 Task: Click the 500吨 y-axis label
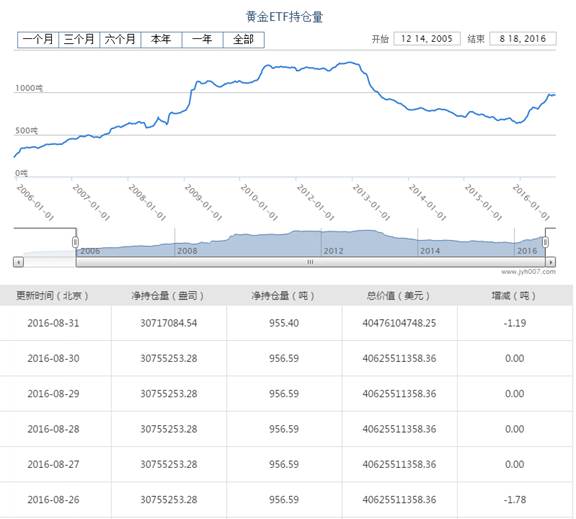point(26,131)
